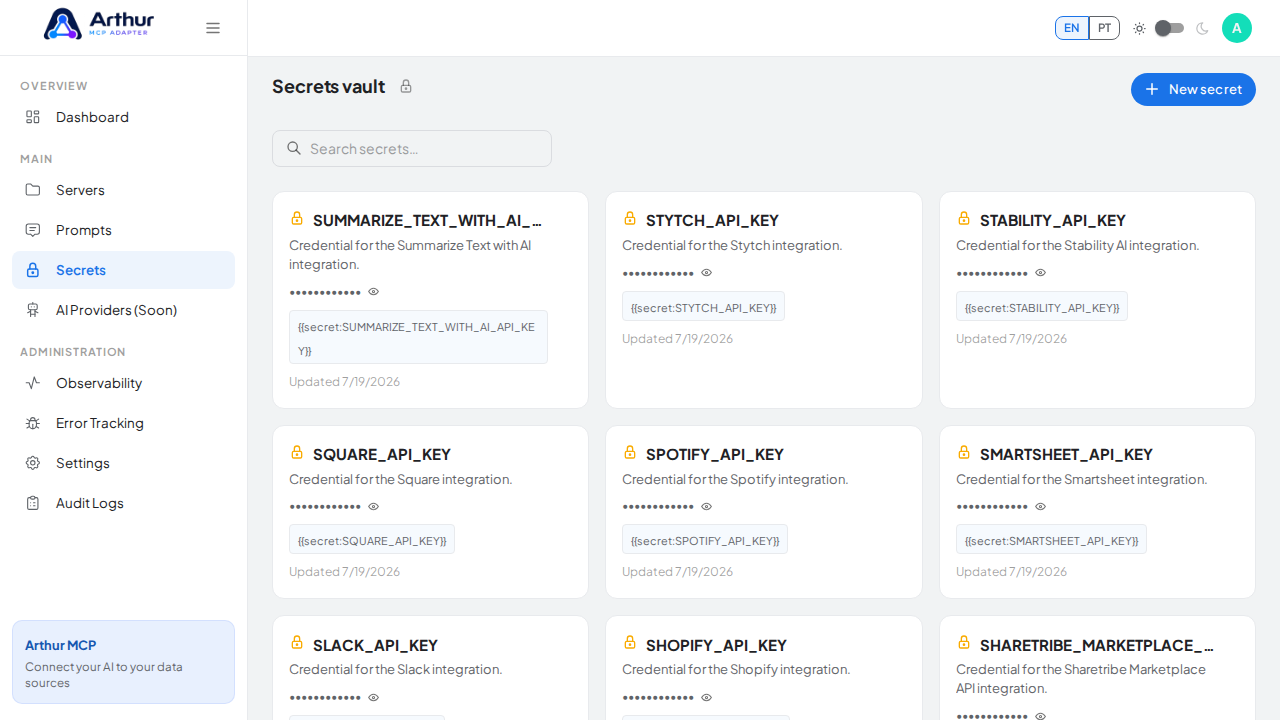Toggle the dark theme switch
This screenshot has width=1280, height=720.
pyautogui.click(x=1169, y=28)
